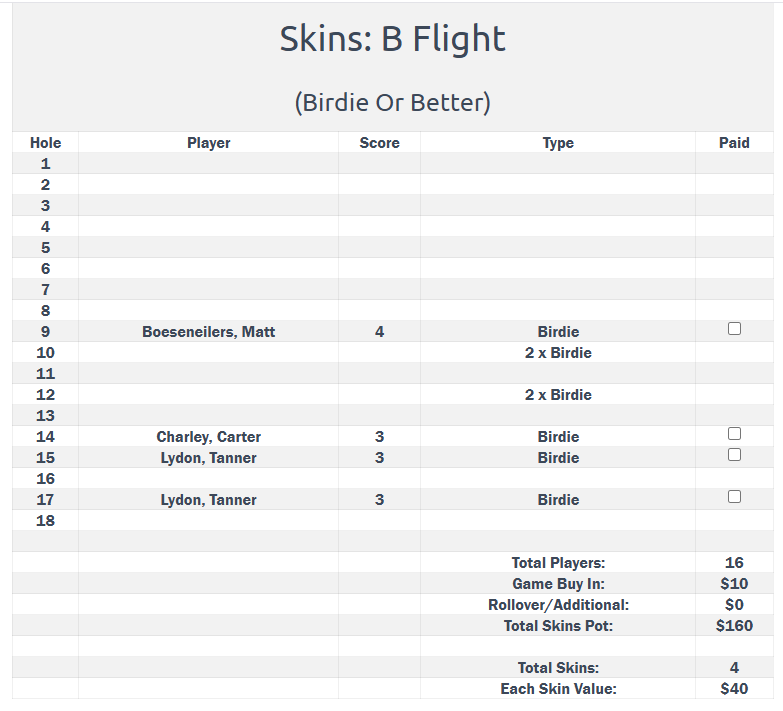The image size is (783, 711).
Task: Select the (Birdie Or Better) subtitle
Action: point(392,102)
